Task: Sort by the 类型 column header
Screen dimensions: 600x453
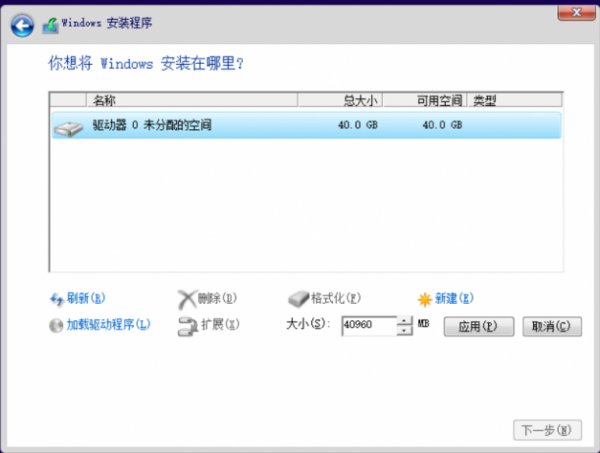Action: [515, 101]
